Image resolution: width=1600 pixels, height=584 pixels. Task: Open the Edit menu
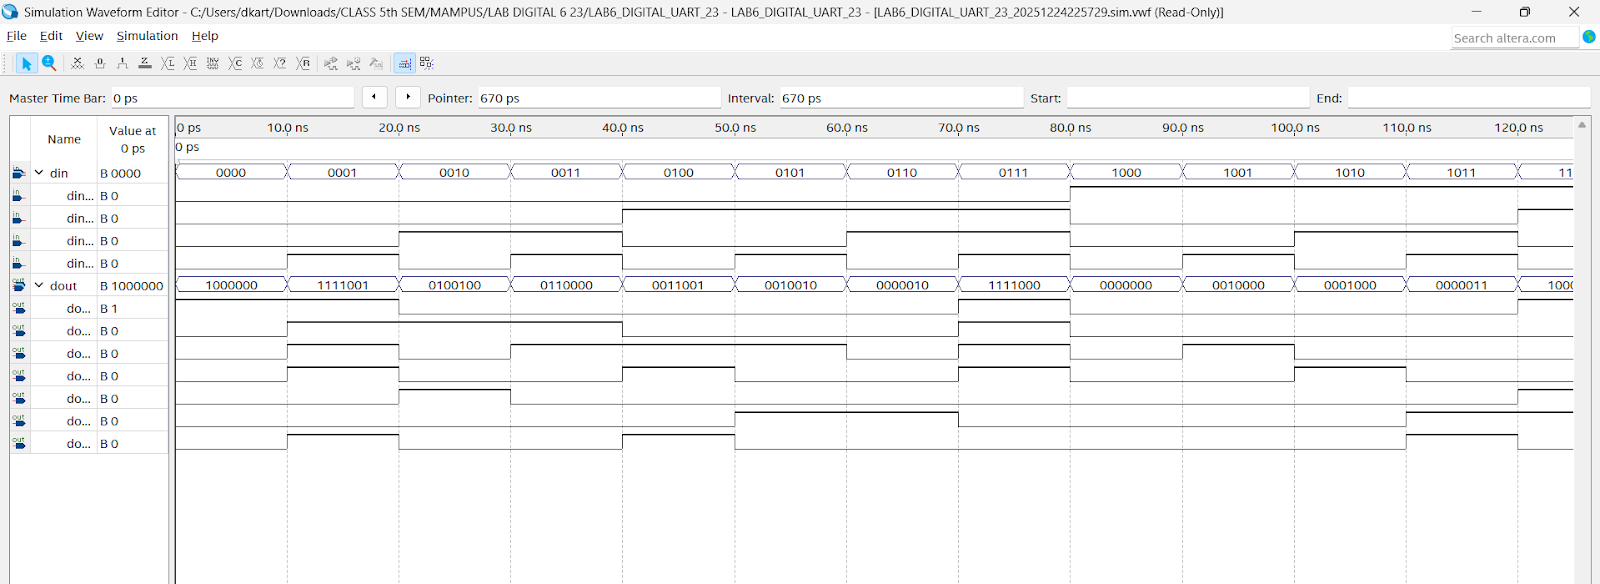click(51, 36)
